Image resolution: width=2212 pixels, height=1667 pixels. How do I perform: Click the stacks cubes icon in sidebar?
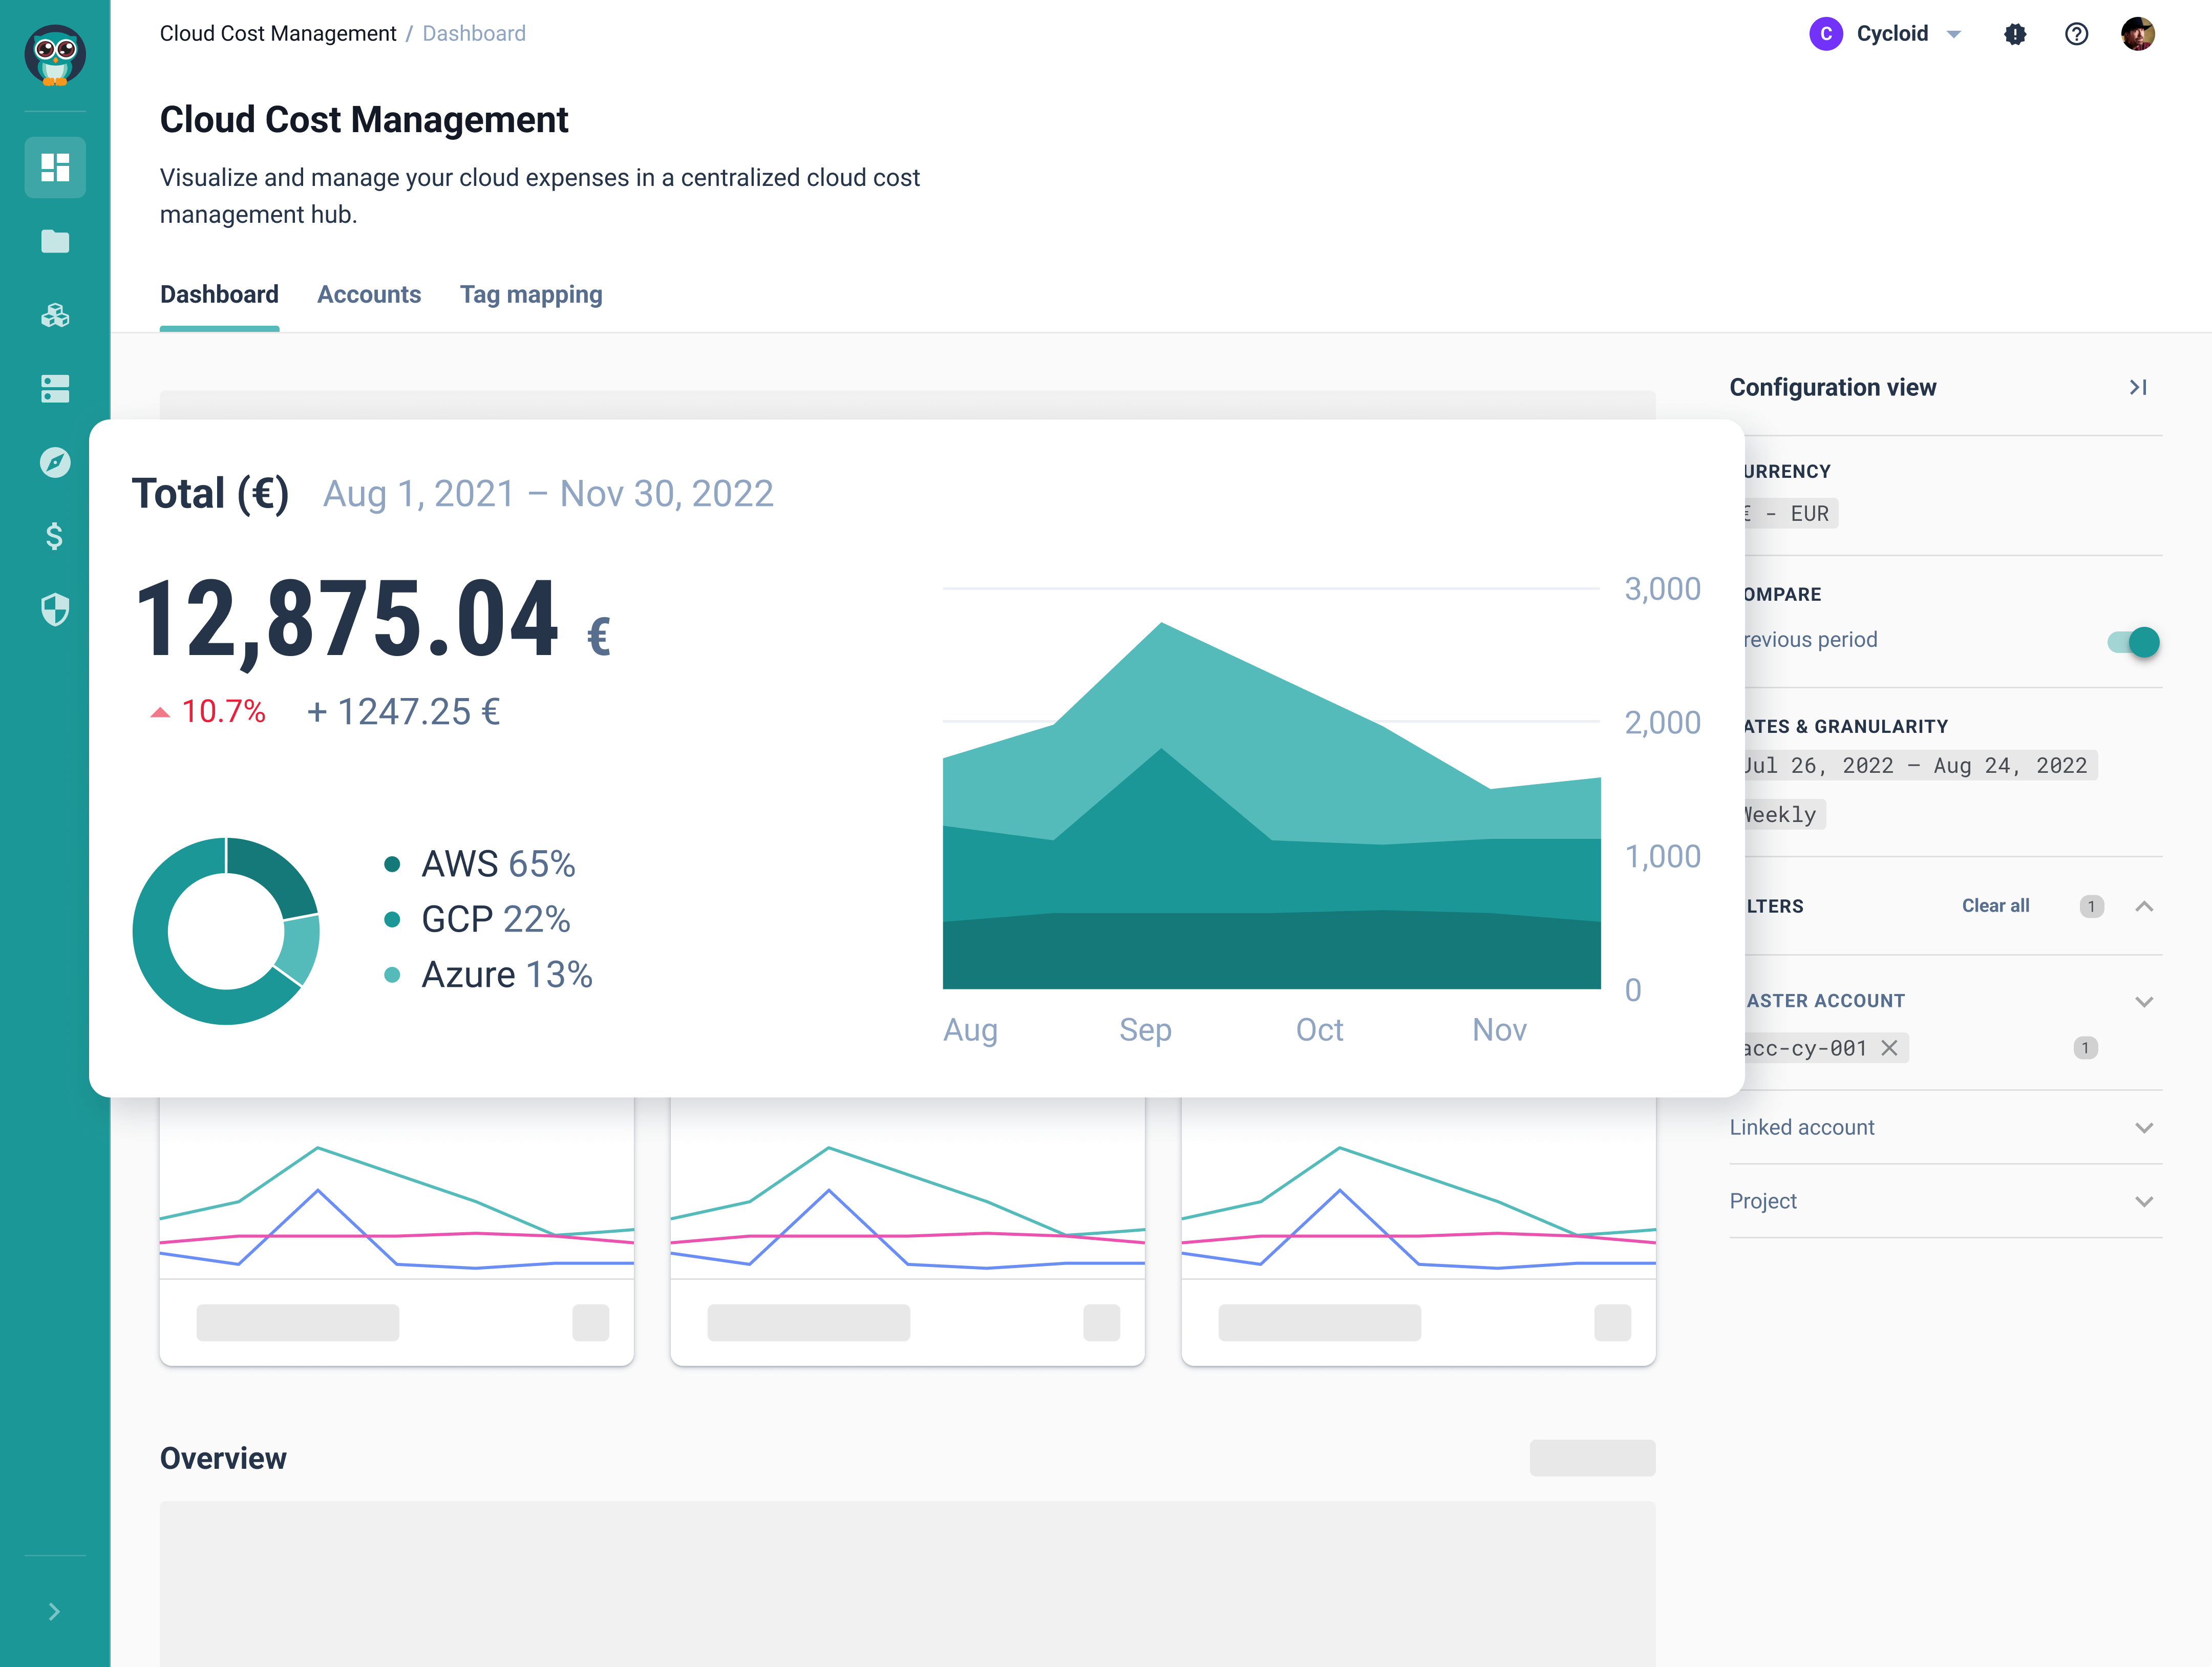coord(55,316)
